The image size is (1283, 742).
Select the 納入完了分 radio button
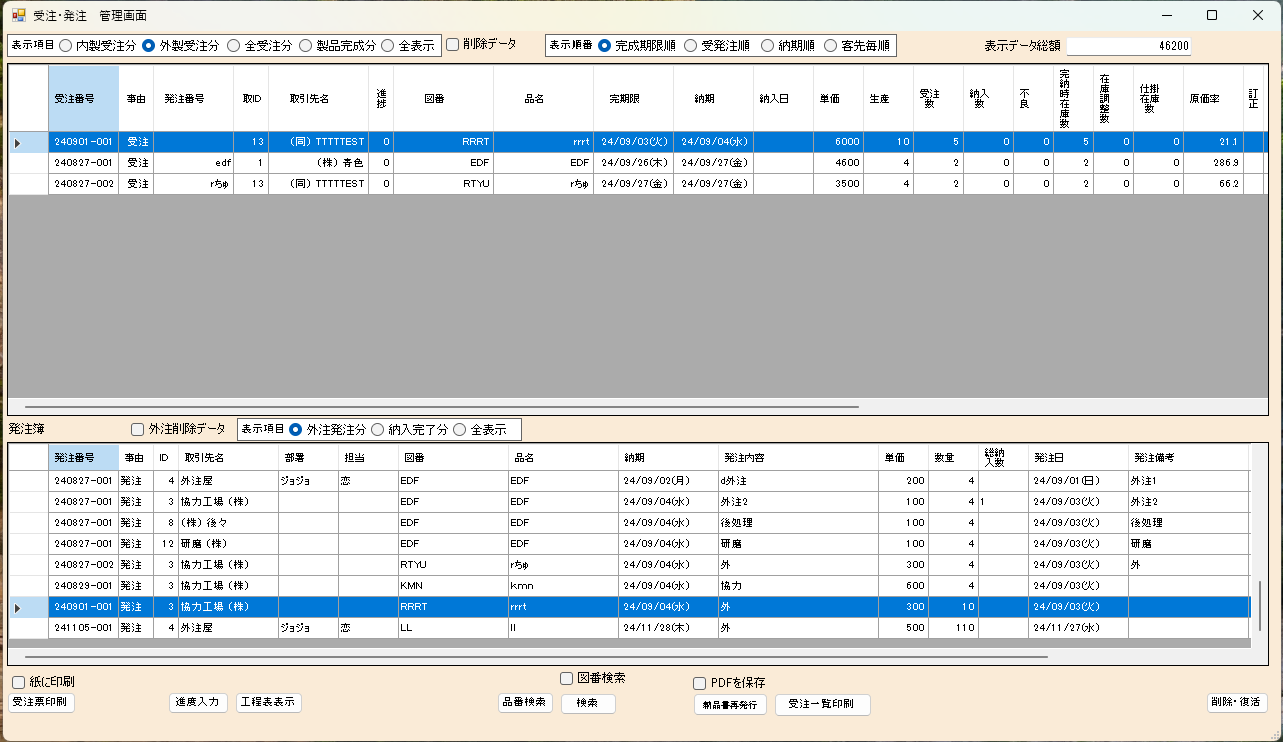tap(409, 430)
